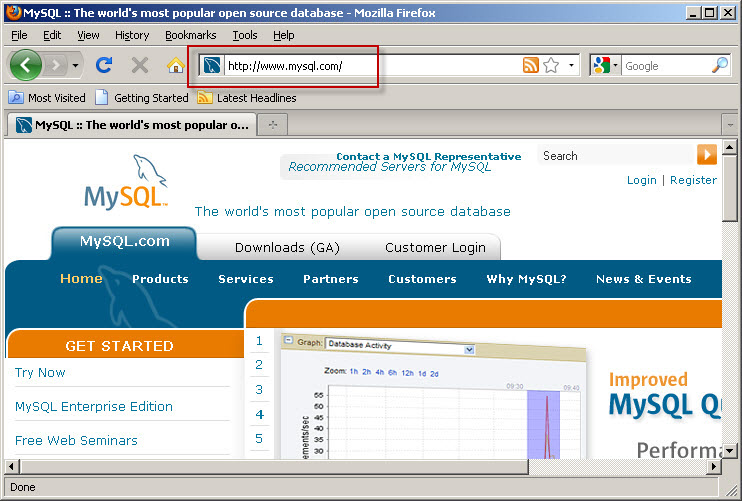Image resolution: width=742 pixels, height=501 pixels.
Task: Click Home in the navigation bar
Action: click(x=81, y=279)
